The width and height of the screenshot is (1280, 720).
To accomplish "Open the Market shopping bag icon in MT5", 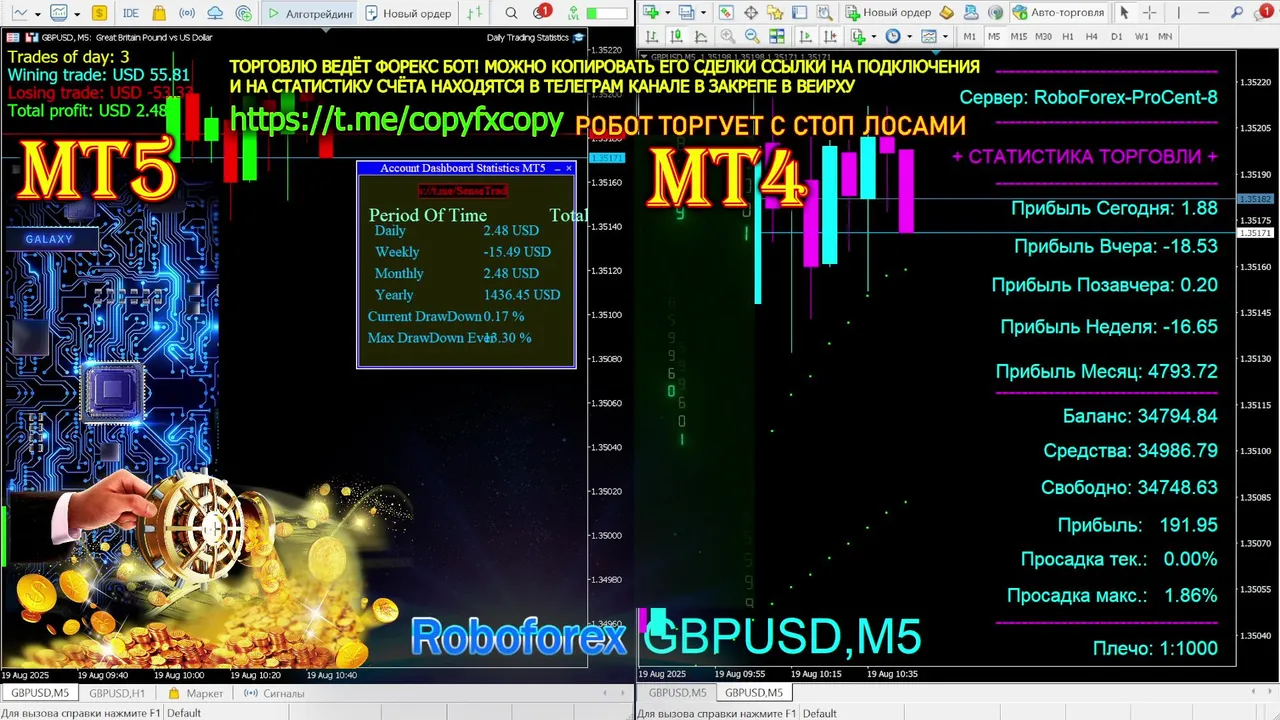I will (x=159, y=13).
